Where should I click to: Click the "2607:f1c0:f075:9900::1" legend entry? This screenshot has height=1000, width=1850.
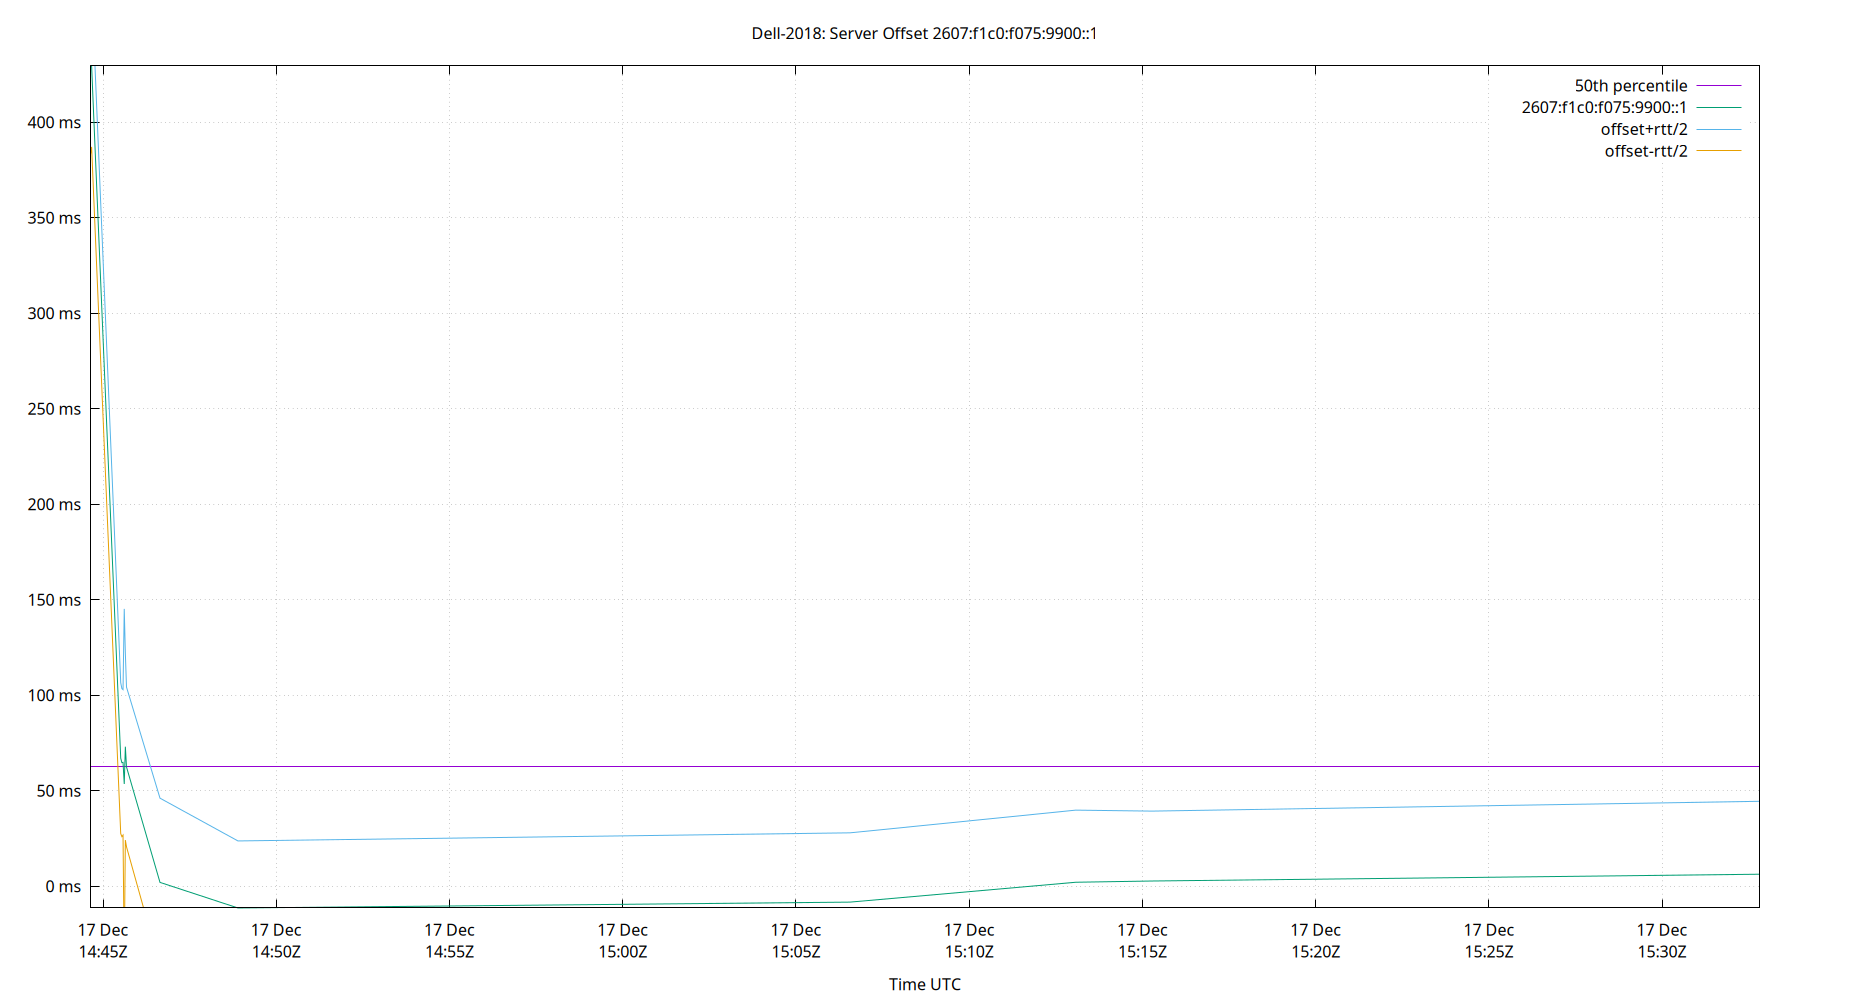1604,106
